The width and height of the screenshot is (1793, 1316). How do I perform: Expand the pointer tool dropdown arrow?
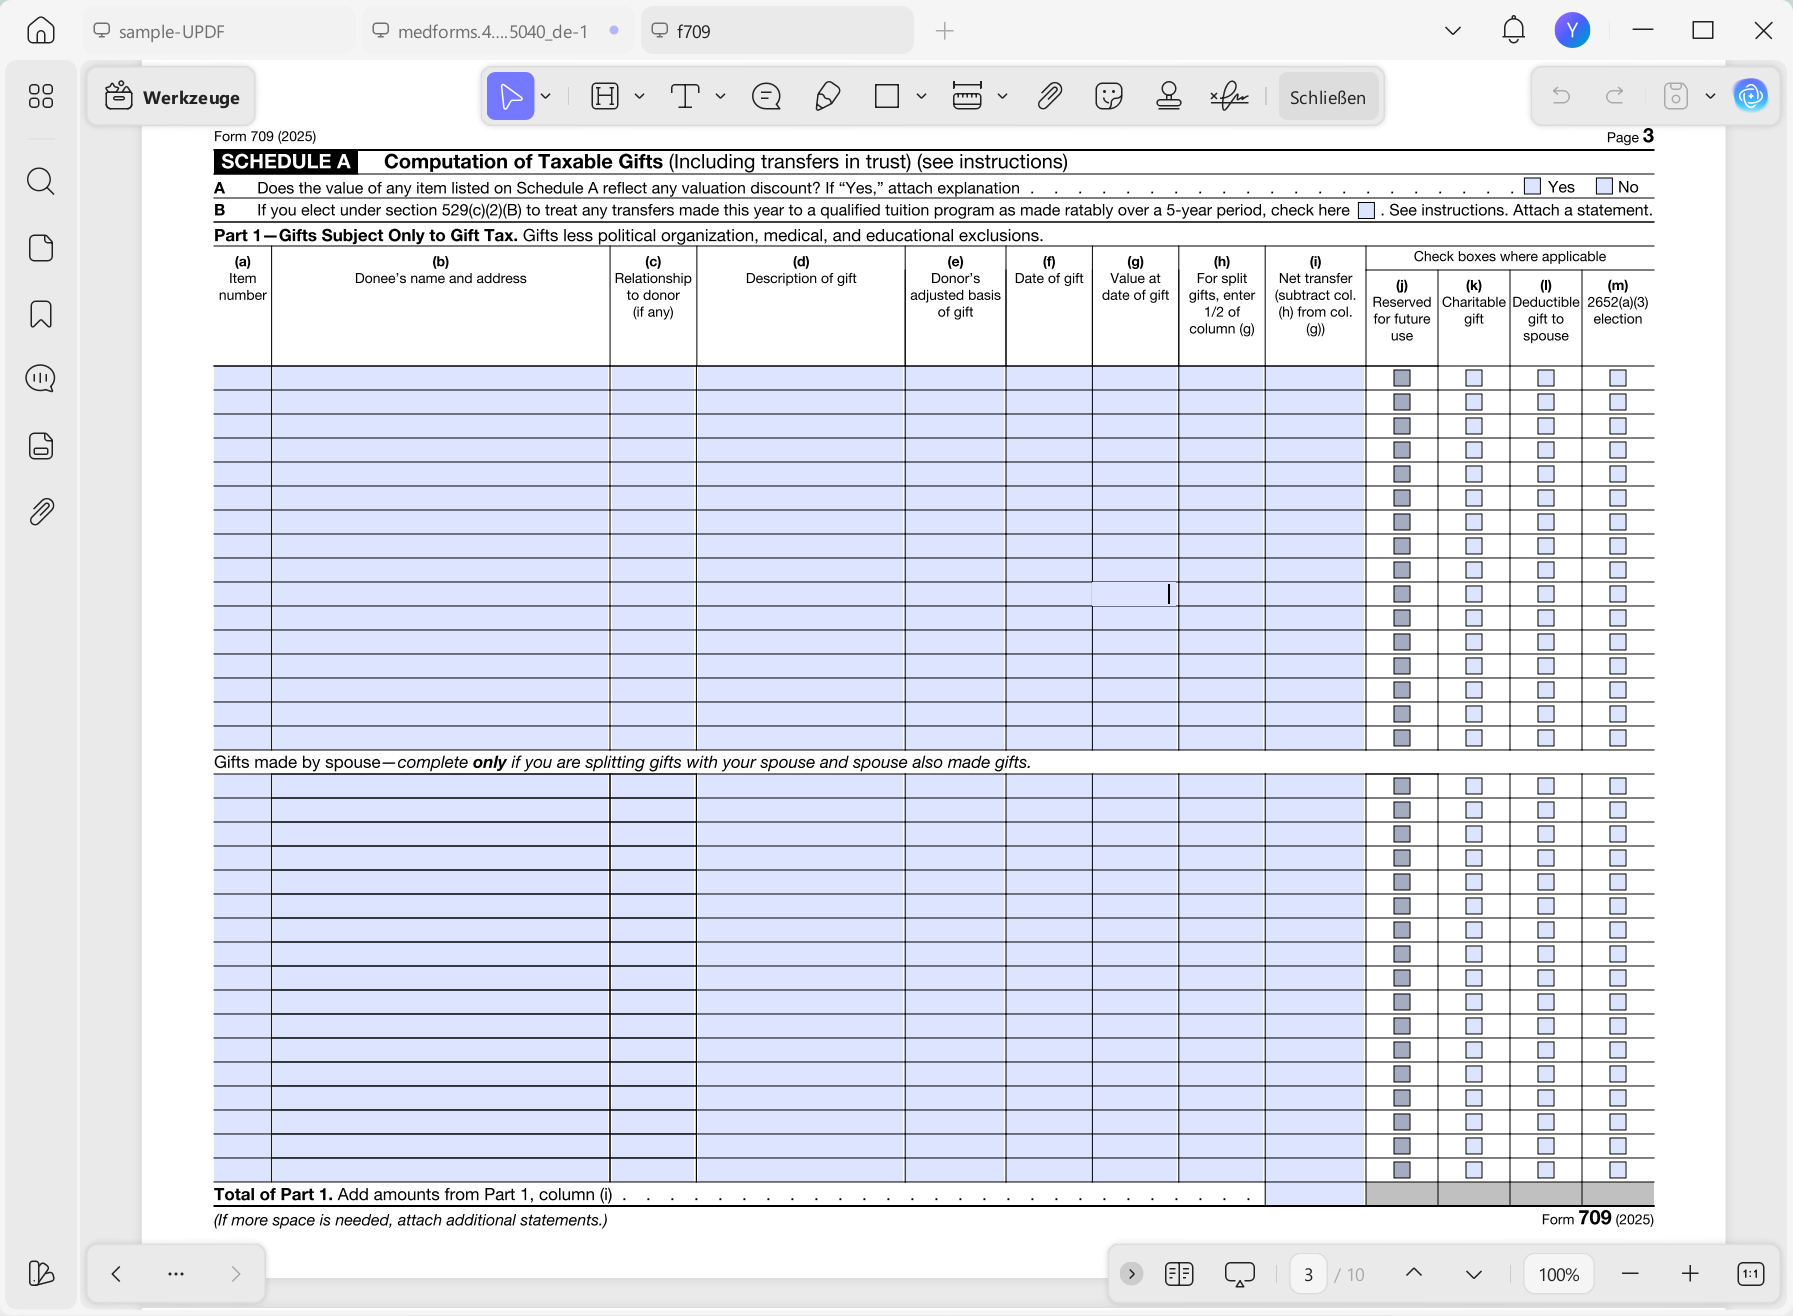click(x=546, y=96)
